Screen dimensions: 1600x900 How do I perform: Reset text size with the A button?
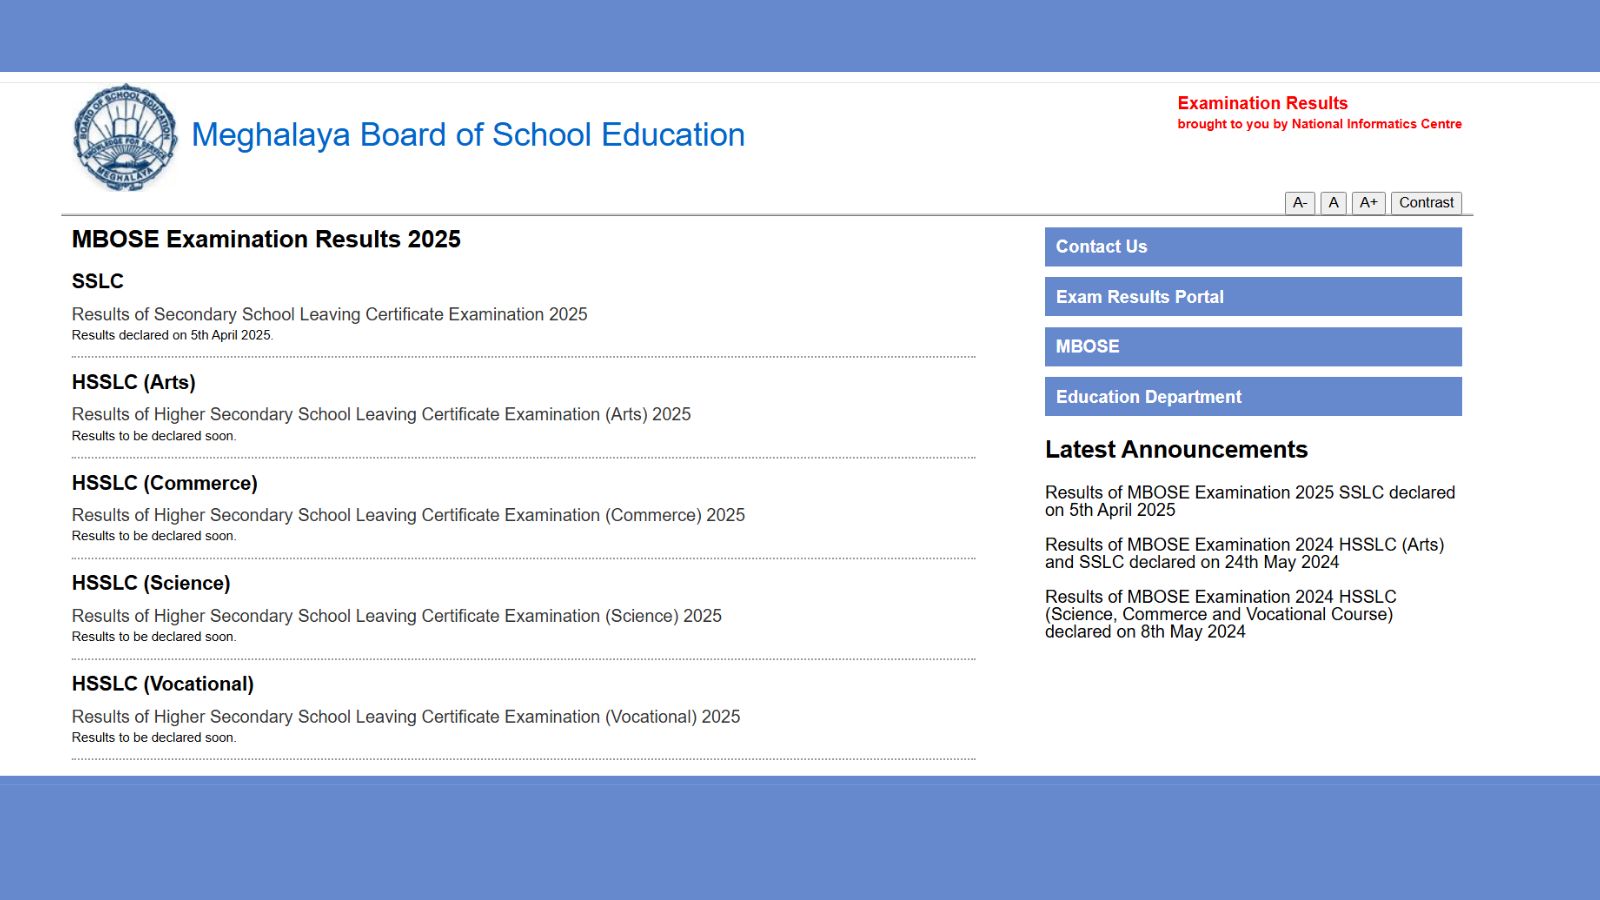point(1333,203)
